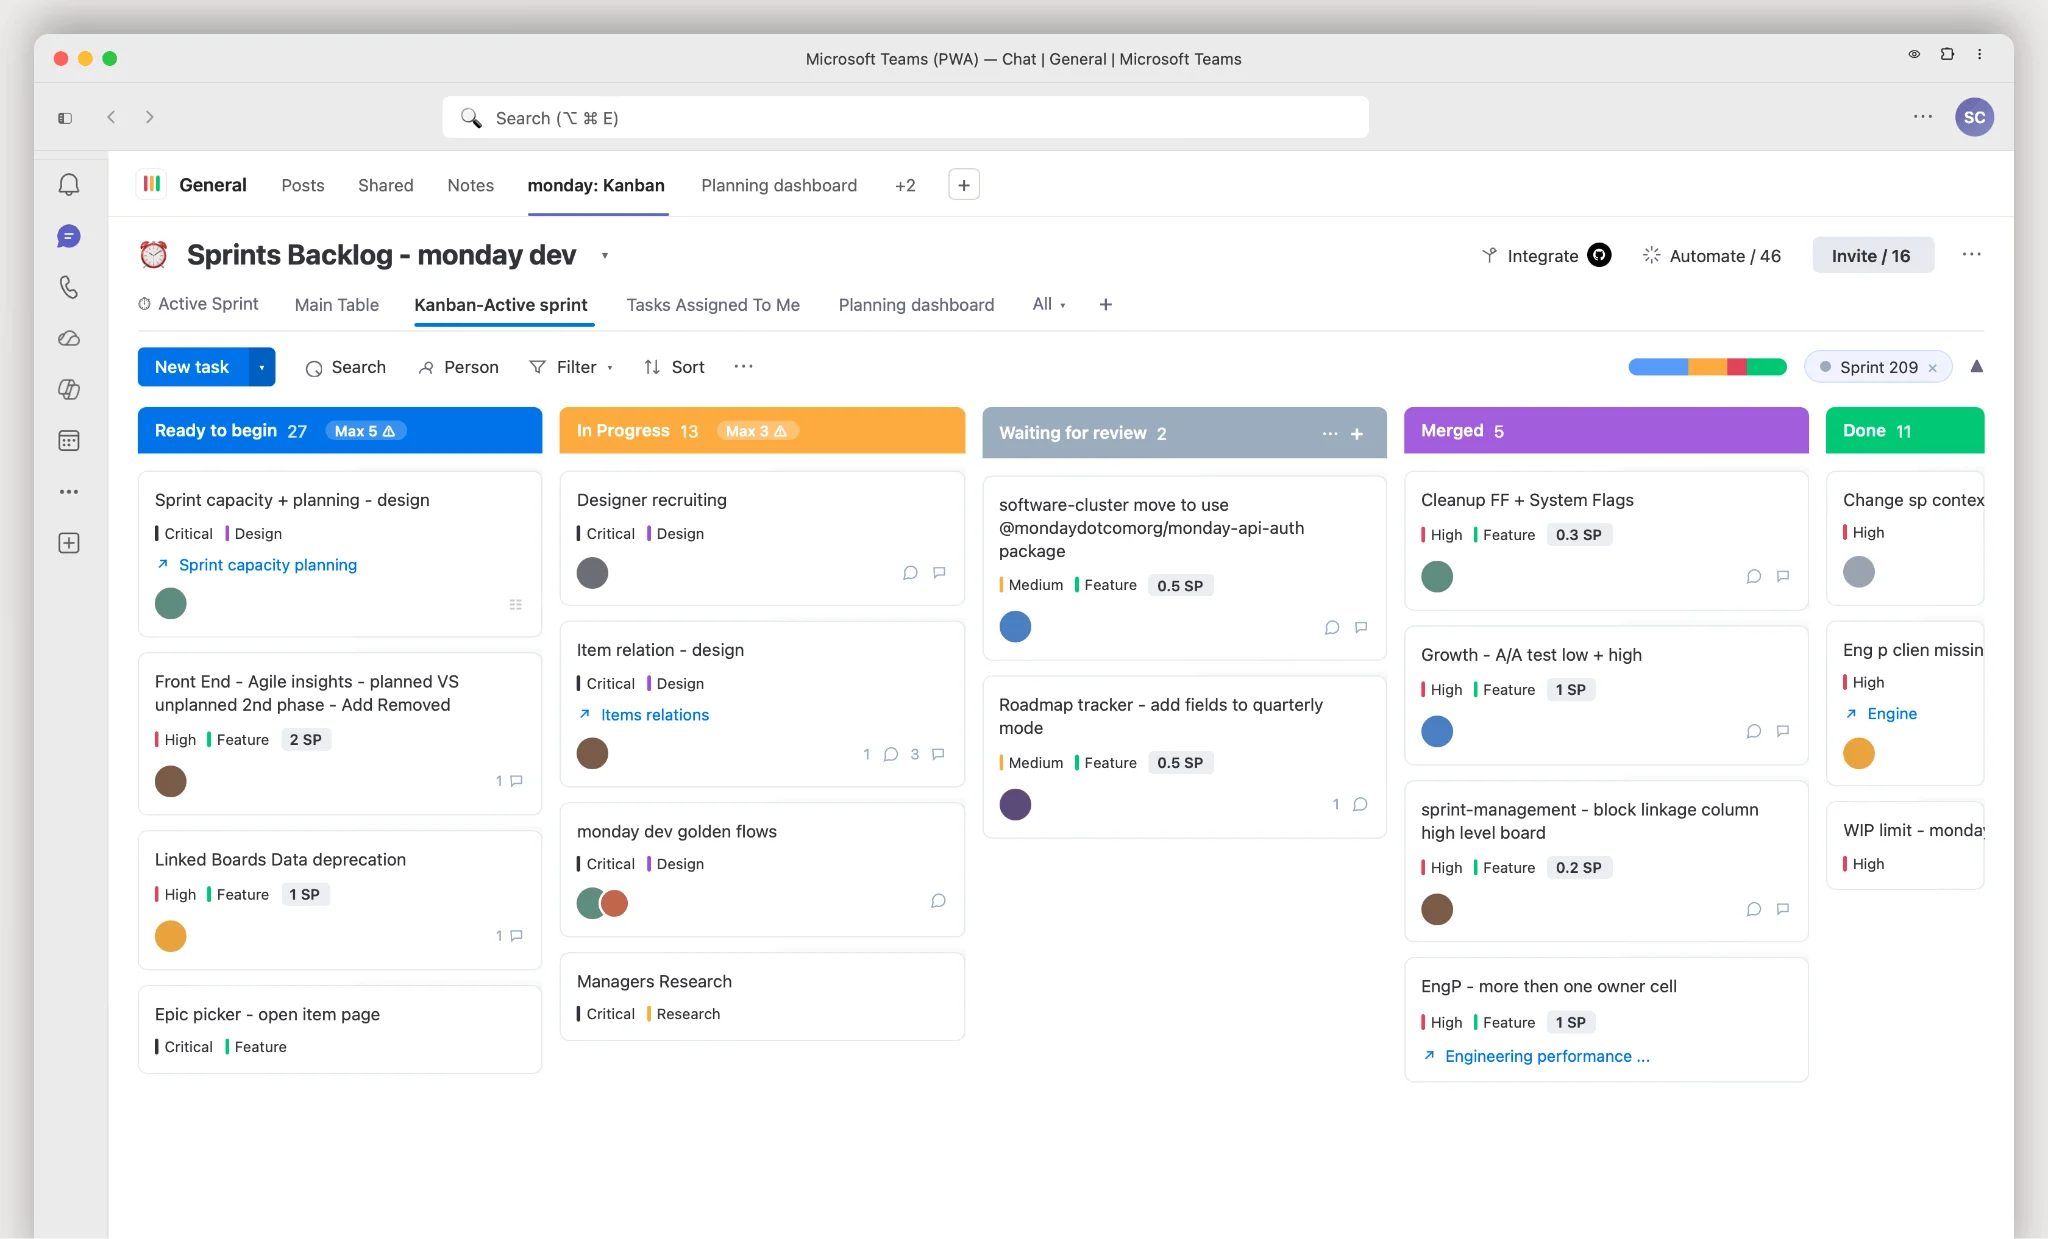Open comment bubble on monday dev golden flows card

(x=938, y=901)
